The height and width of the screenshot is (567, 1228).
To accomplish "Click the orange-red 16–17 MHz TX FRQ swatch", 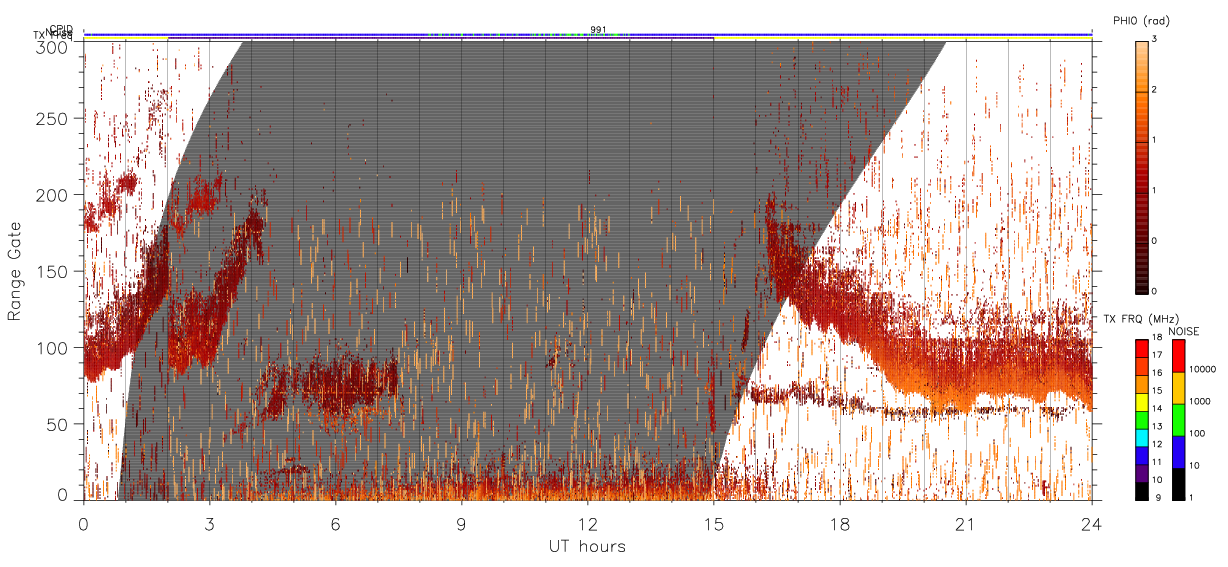I will coord(1142,367).
